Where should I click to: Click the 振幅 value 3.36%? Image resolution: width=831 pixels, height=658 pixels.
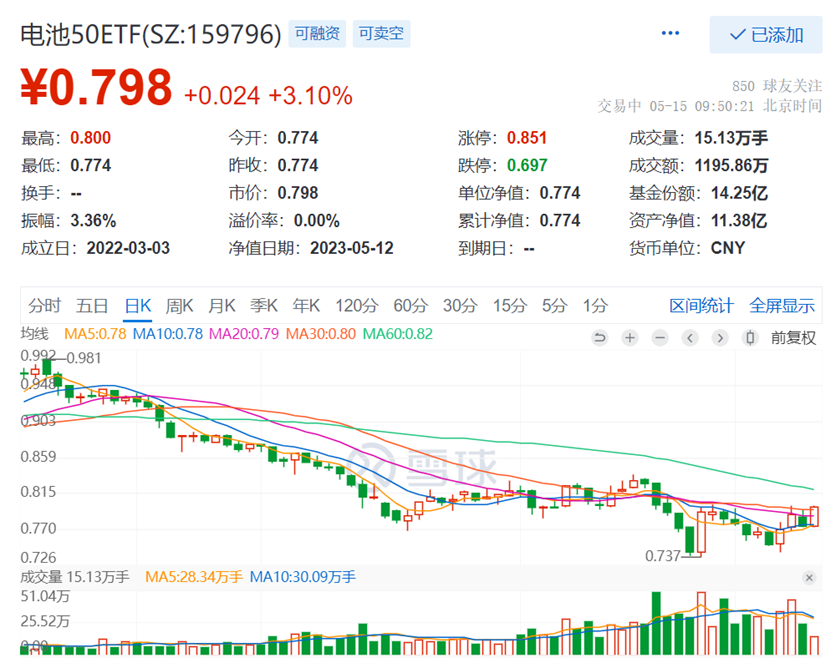[93, 220]
